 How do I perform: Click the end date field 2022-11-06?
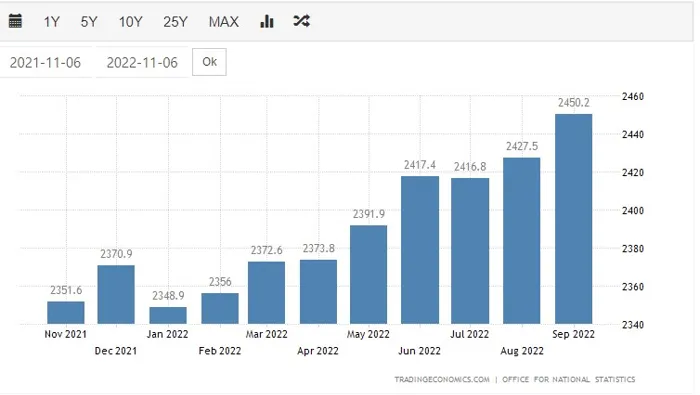click(142, 62)
